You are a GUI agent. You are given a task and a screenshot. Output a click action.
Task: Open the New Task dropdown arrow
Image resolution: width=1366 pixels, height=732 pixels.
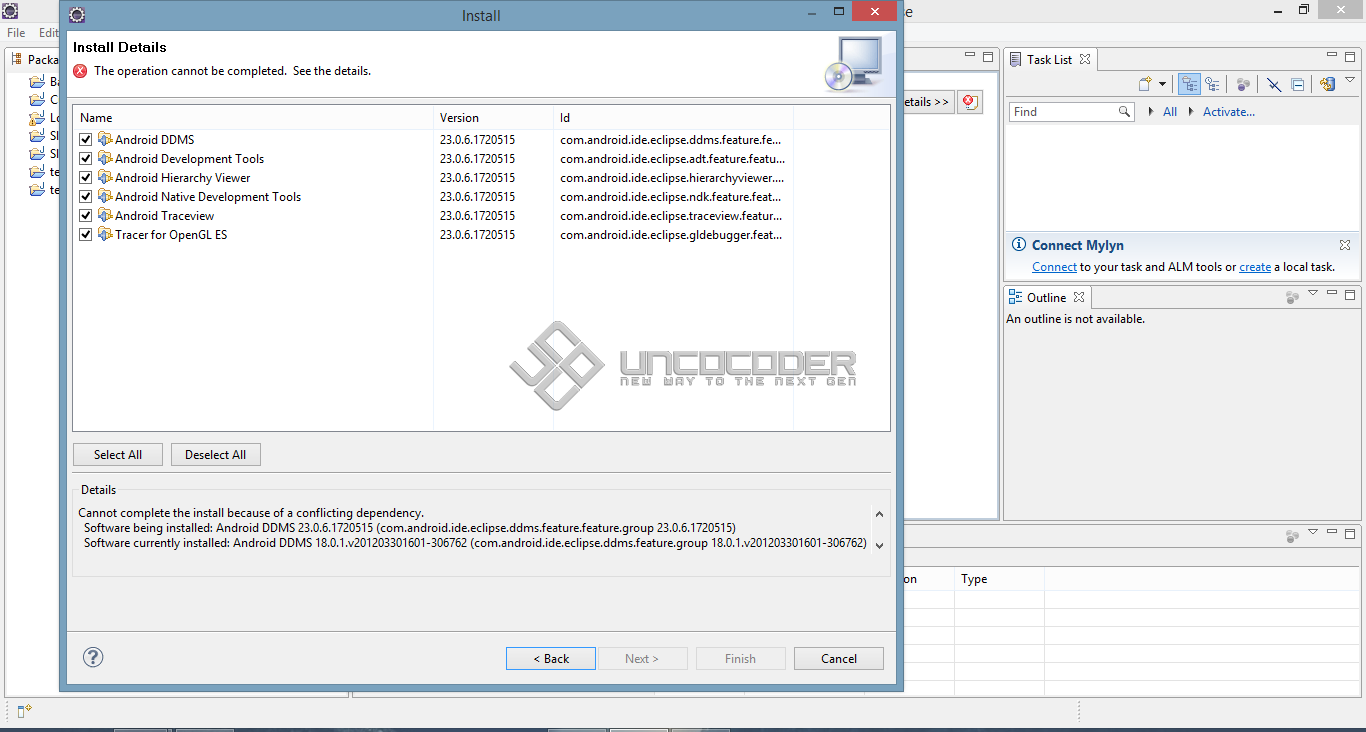[1162, 85]
